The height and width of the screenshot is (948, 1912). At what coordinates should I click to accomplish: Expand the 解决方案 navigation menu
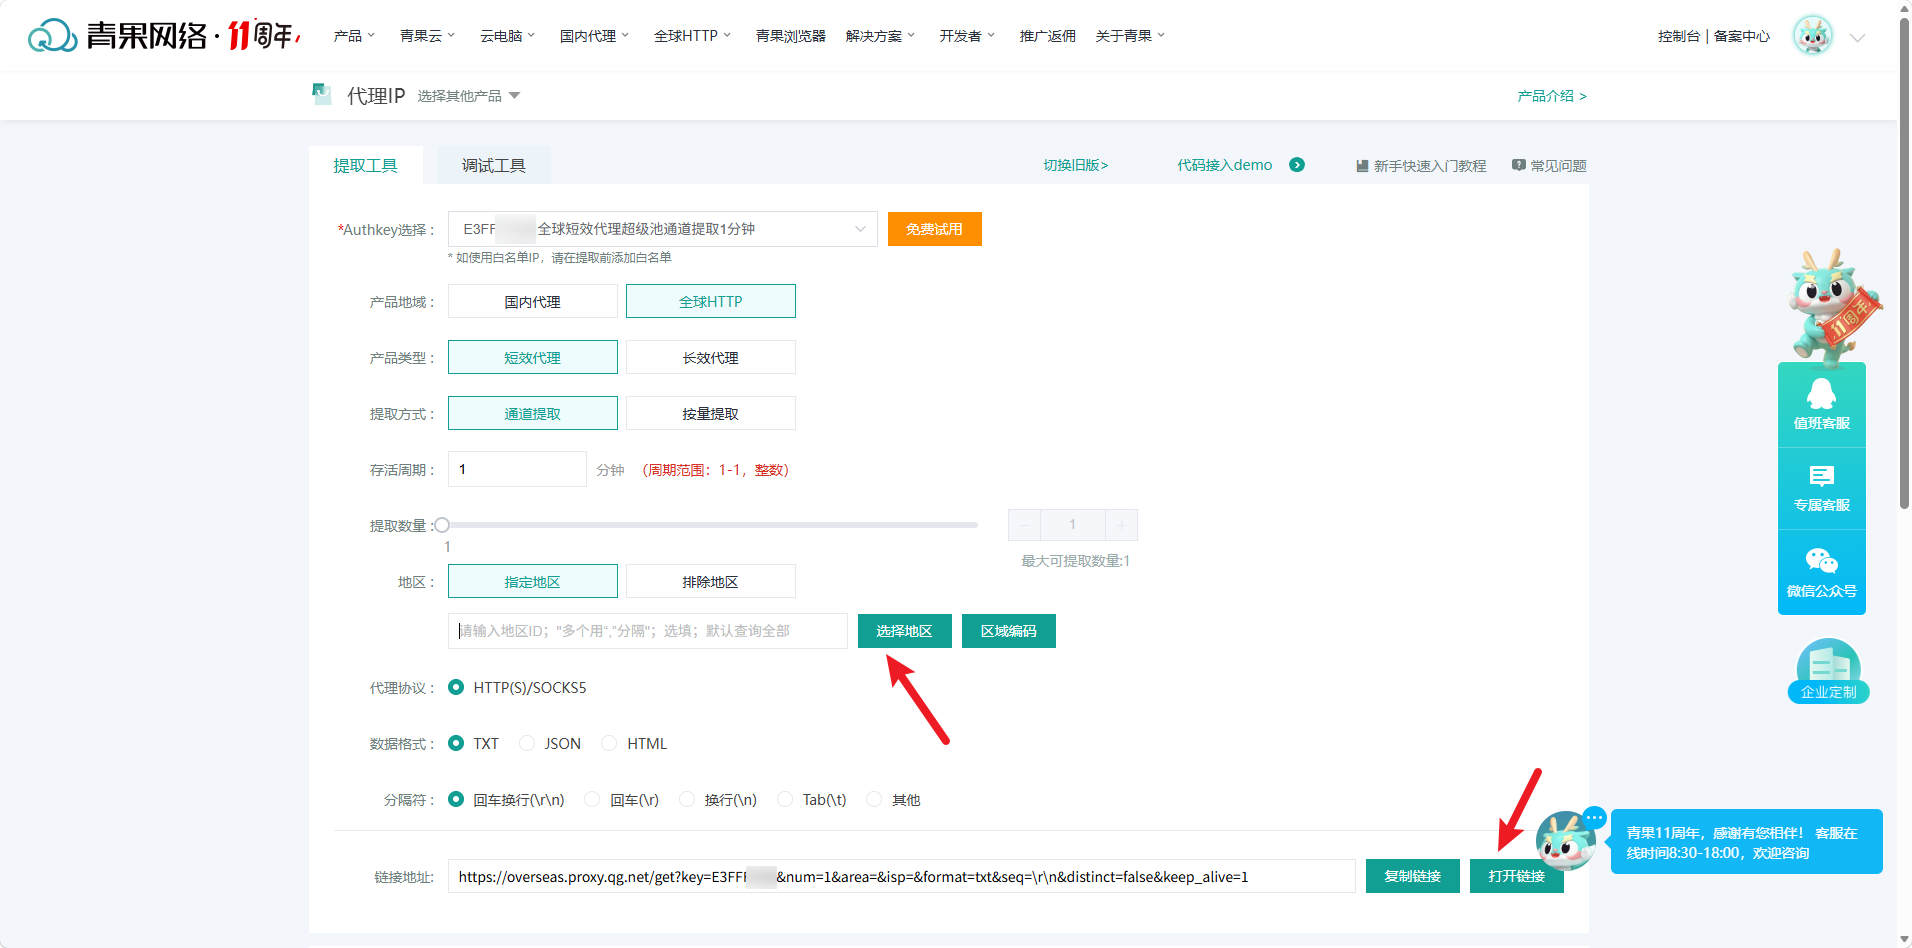[880, 36]
